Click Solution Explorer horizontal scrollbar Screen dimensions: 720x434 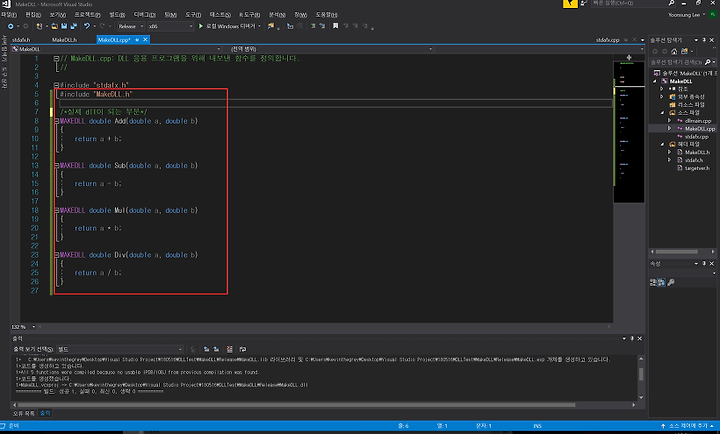[x=676, y=252]
